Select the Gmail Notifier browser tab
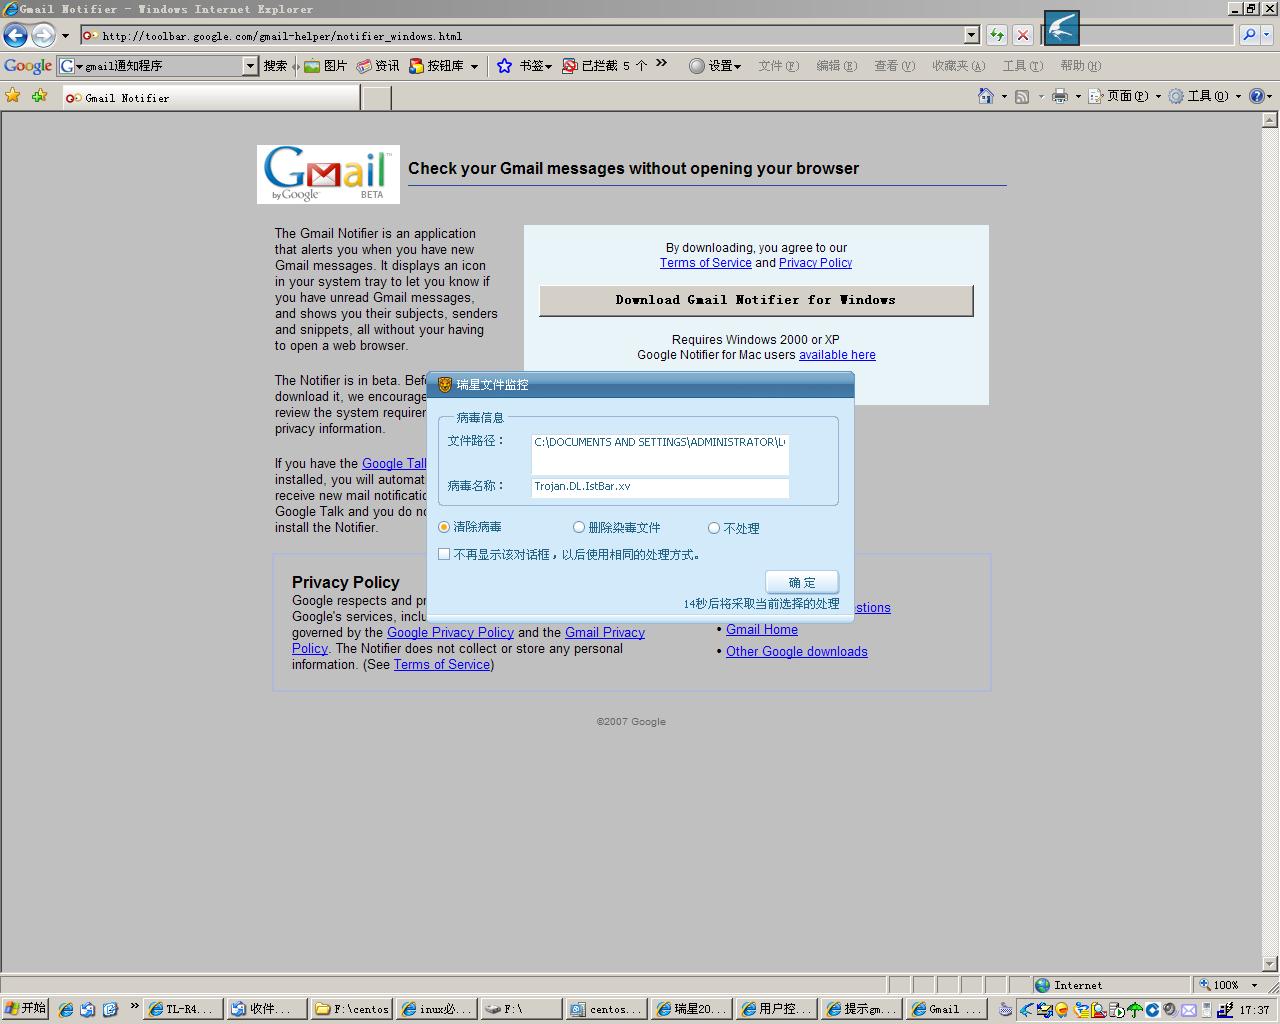The image size is (1280, 1024). coord(211,98)
